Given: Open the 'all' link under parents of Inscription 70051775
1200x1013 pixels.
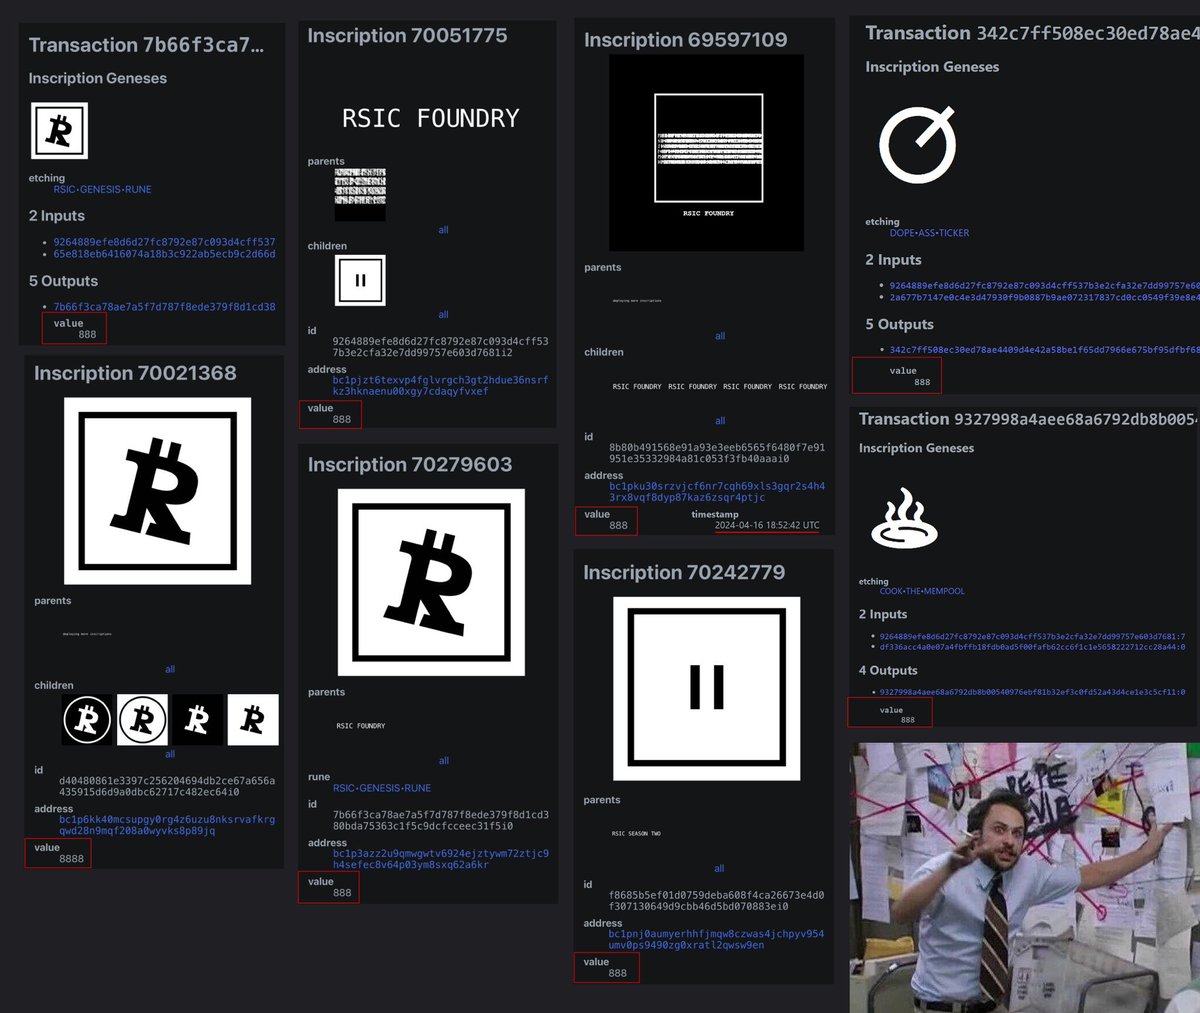Looking at the screenshot, I should (443, 230).
